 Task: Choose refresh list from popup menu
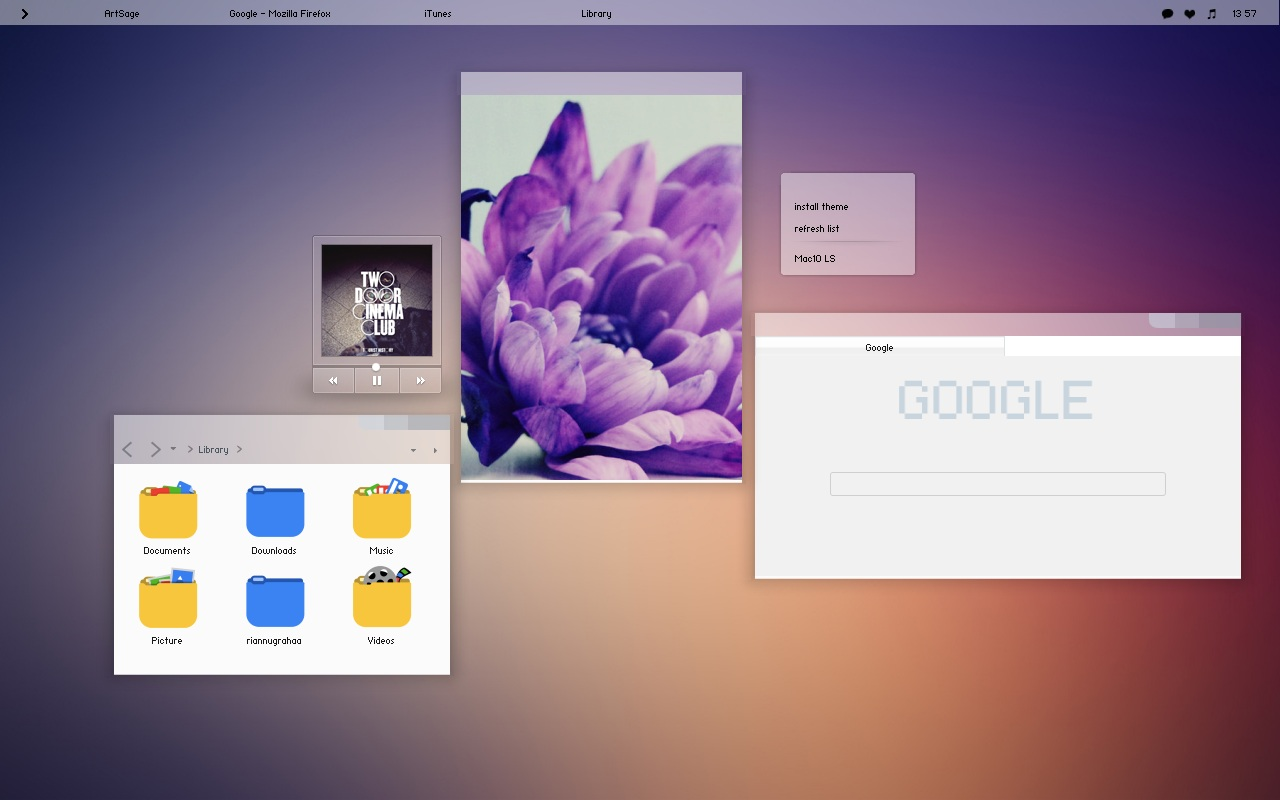point(817,229)
